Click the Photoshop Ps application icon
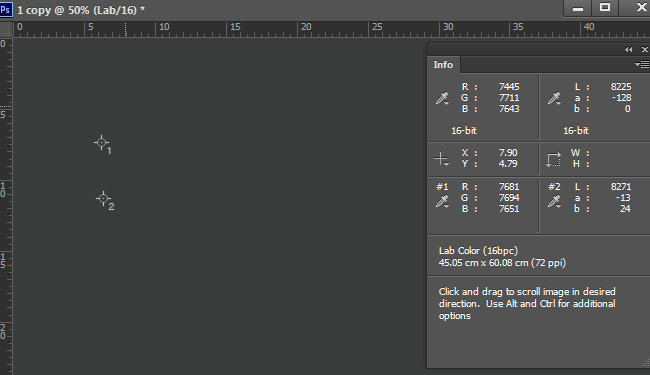This screenshot has width=650, height=375. coord(6,9)
